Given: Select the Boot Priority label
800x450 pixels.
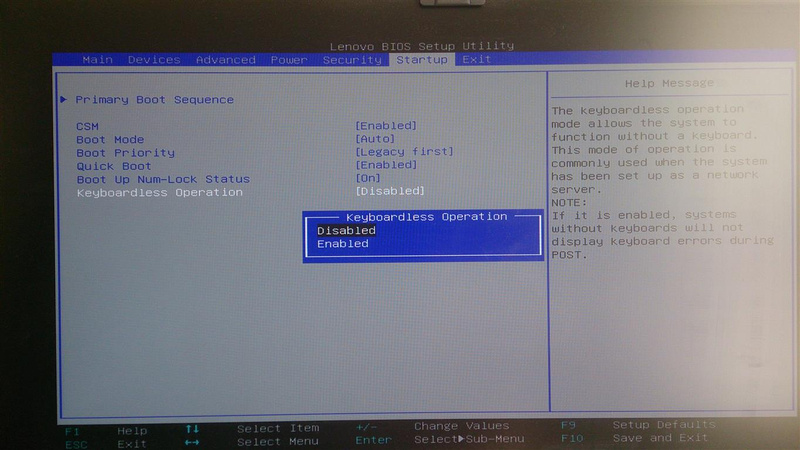Looking at the screenshot, I should (x=125, y=153).
